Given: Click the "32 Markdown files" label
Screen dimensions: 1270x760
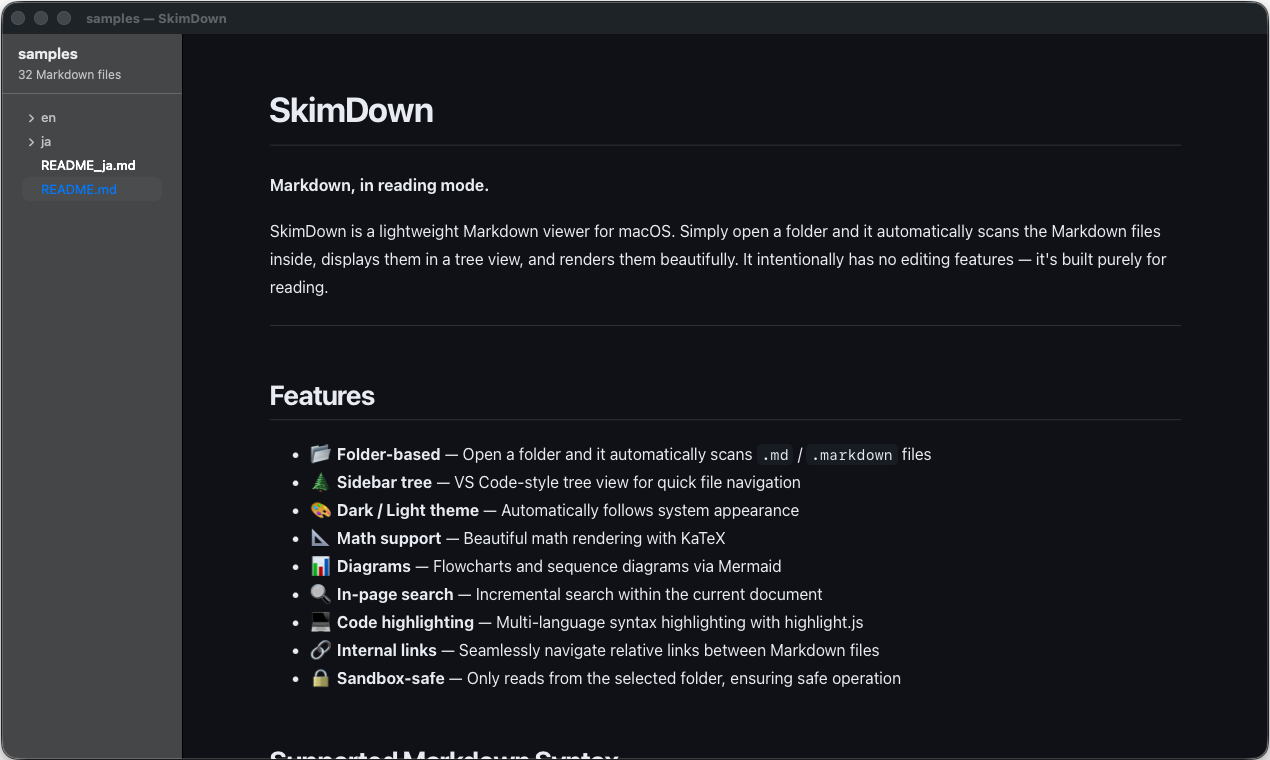Looking at the screenshot, I should [x=69, y=74].
